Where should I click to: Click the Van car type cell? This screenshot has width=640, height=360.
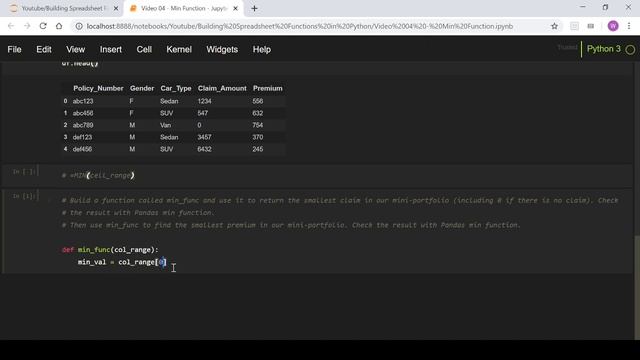pyautogui.click(x=165, y=125)
